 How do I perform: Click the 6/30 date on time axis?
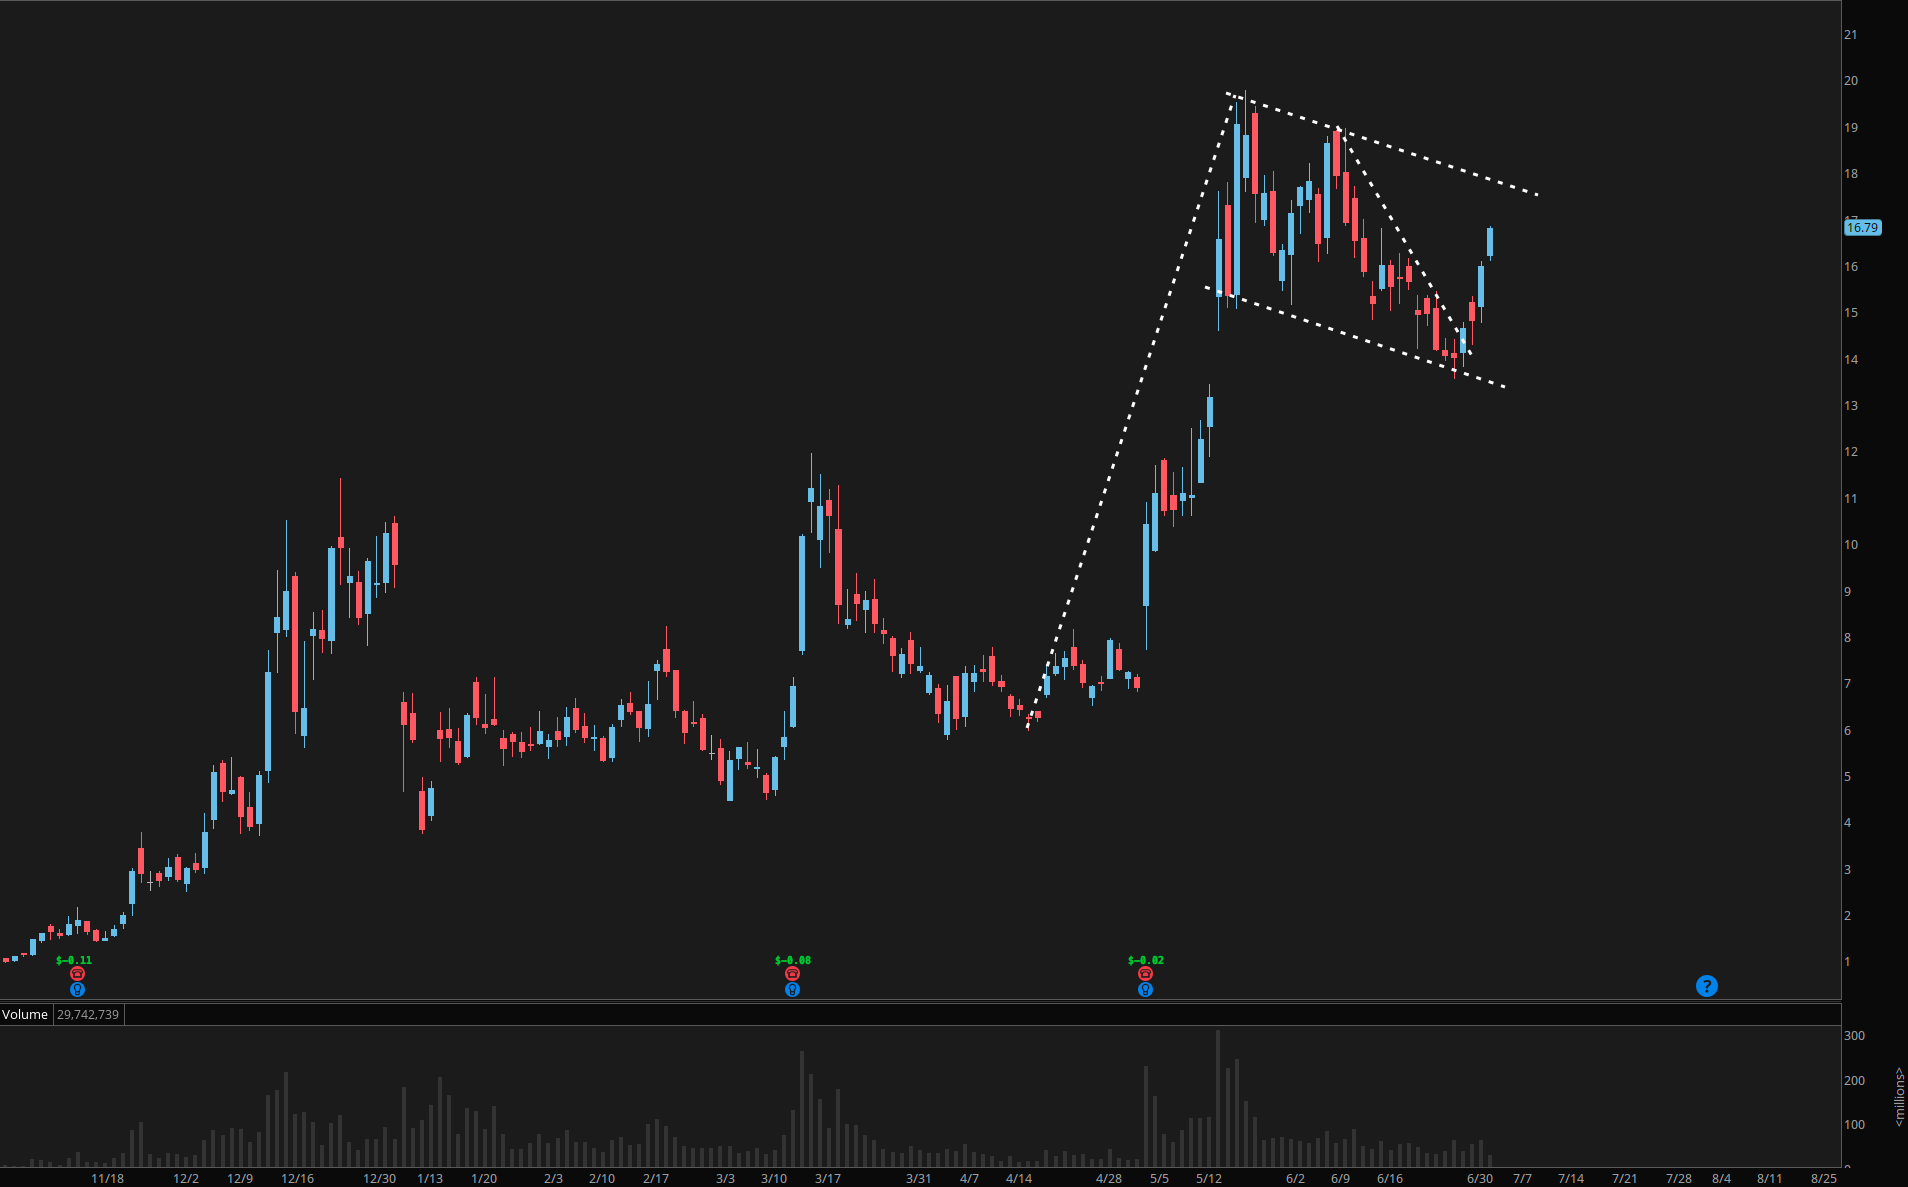click(x=1480, y=1178)
